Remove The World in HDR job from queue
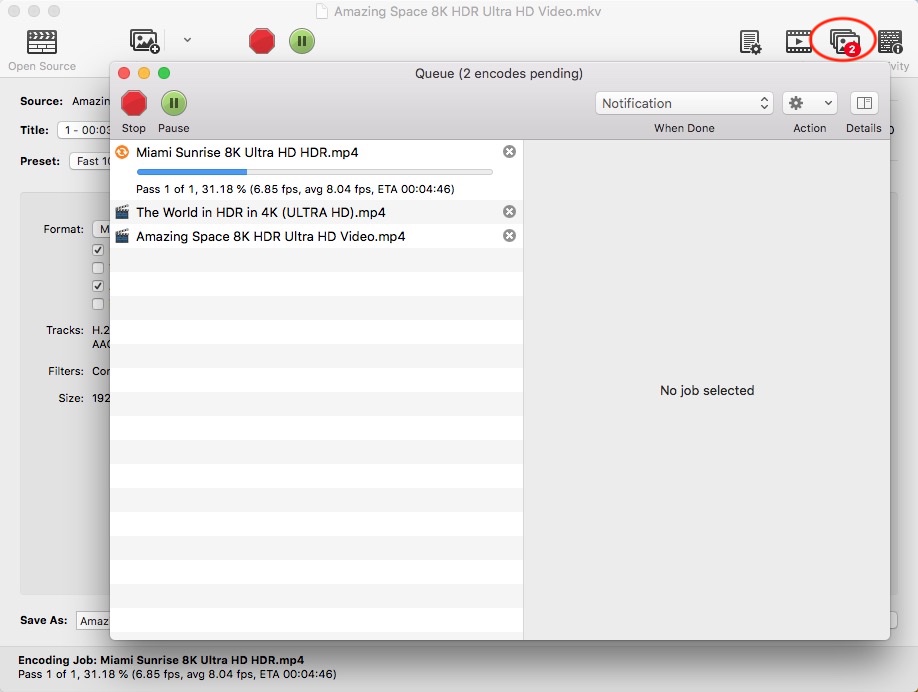Screen dimensions: 918x692 coord(509,212)
